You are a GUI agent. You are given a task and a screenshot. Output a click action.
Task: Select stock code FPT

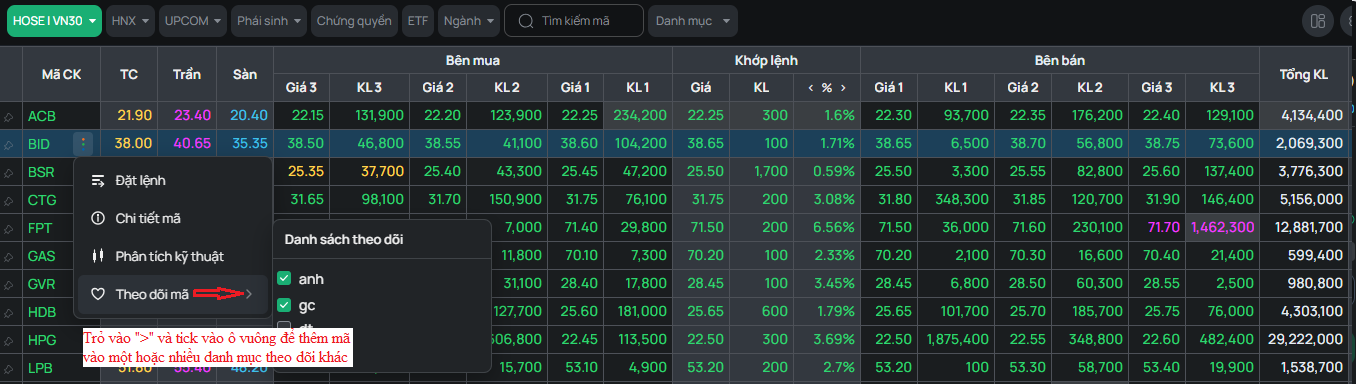(x=40, y=228)
